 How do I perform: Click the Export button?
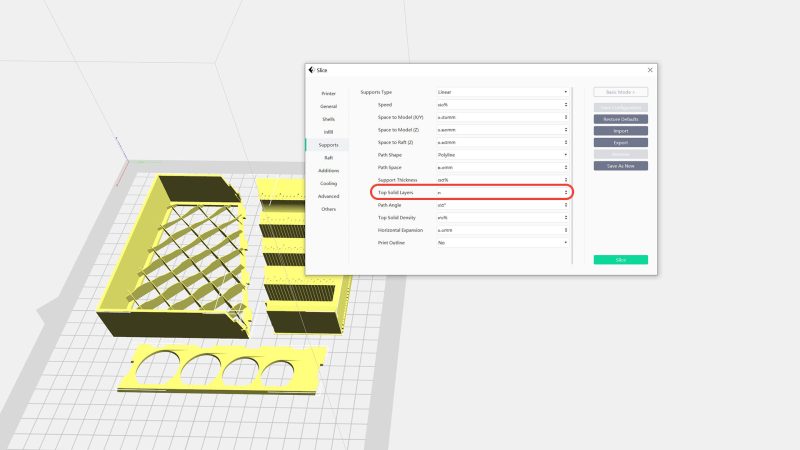(x=620, y=143)
